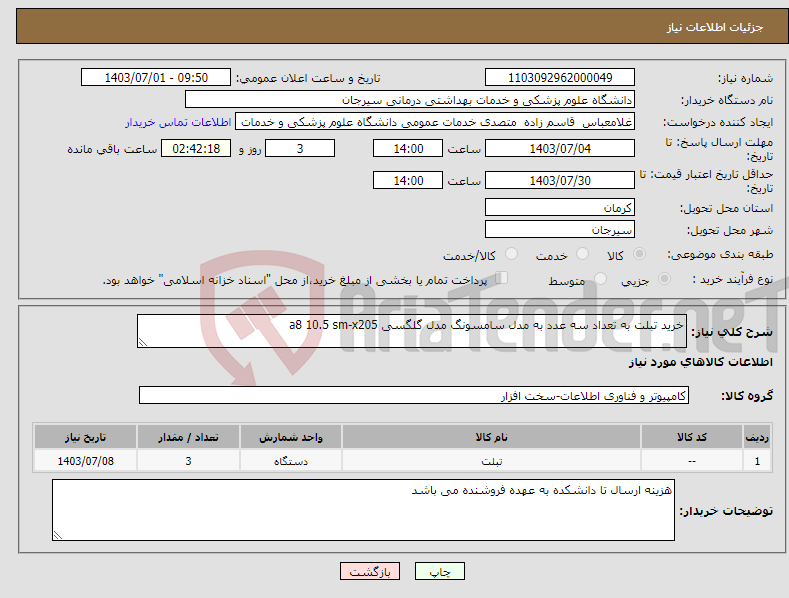Select the کالا radio button
This screenshot has height=598, width=789.
coord(639,254)
